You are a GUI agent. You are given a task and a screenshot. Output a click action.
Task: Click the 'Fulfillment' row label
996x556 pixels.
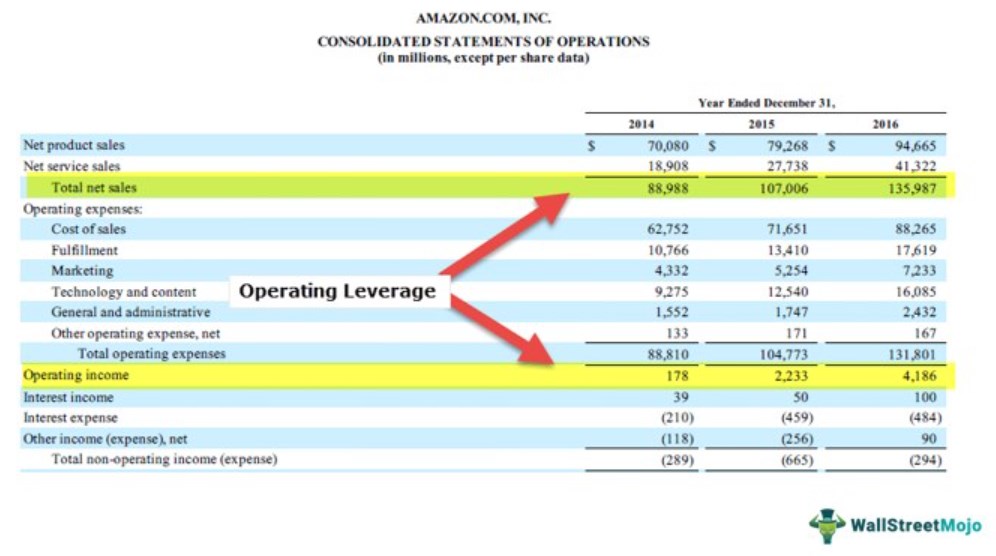click(84, 250)
